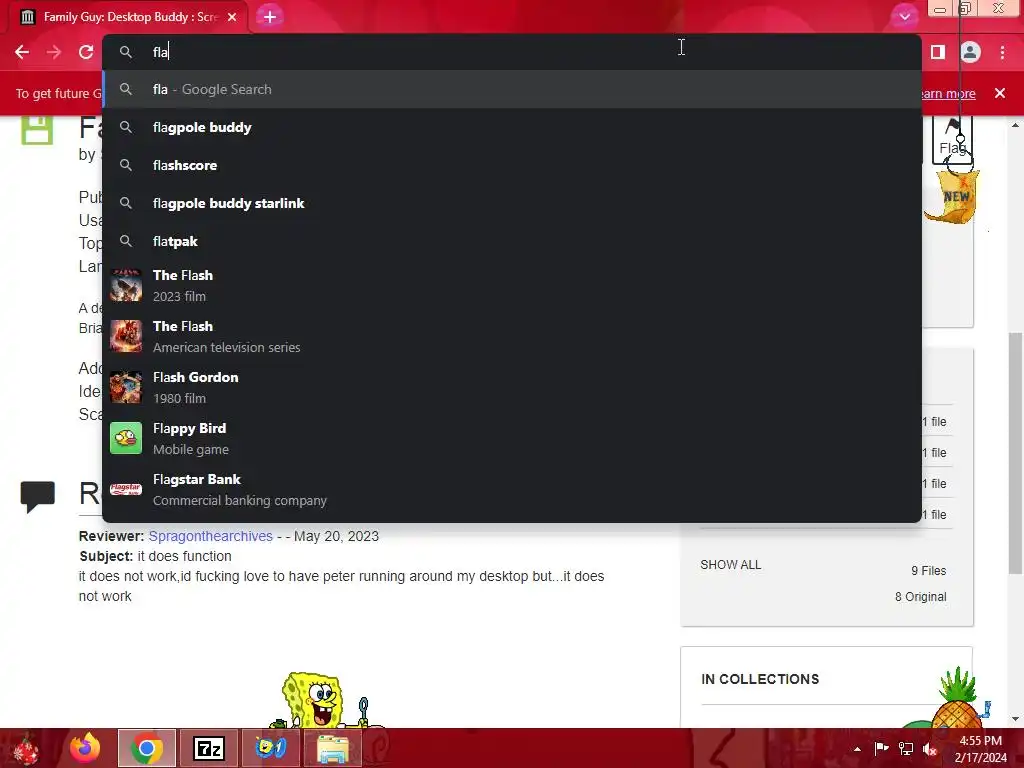Show hidden system tray icons arrow
The width and height of the screenshot is (1024, 768).
pos(857,749)
